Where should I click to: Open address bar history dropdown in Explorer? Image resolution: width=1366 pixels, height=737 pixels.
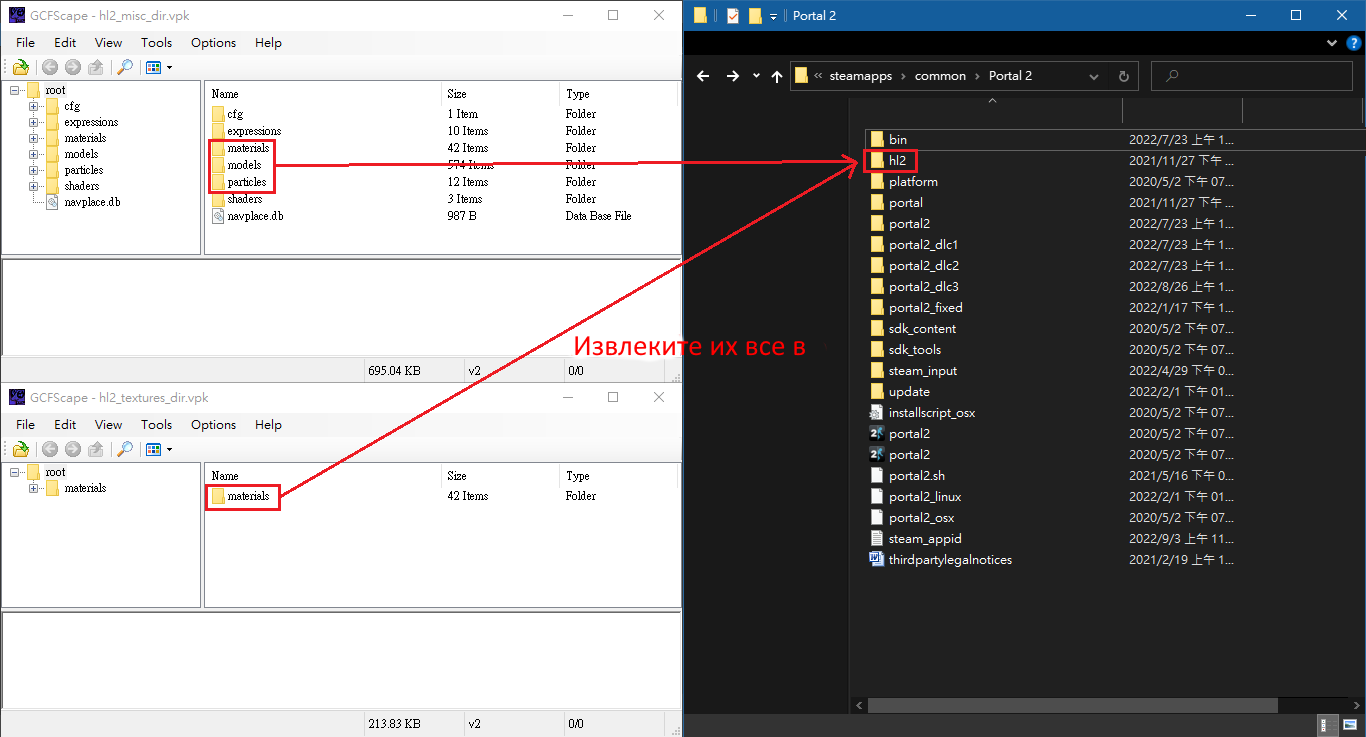[x=1093, y=76]
